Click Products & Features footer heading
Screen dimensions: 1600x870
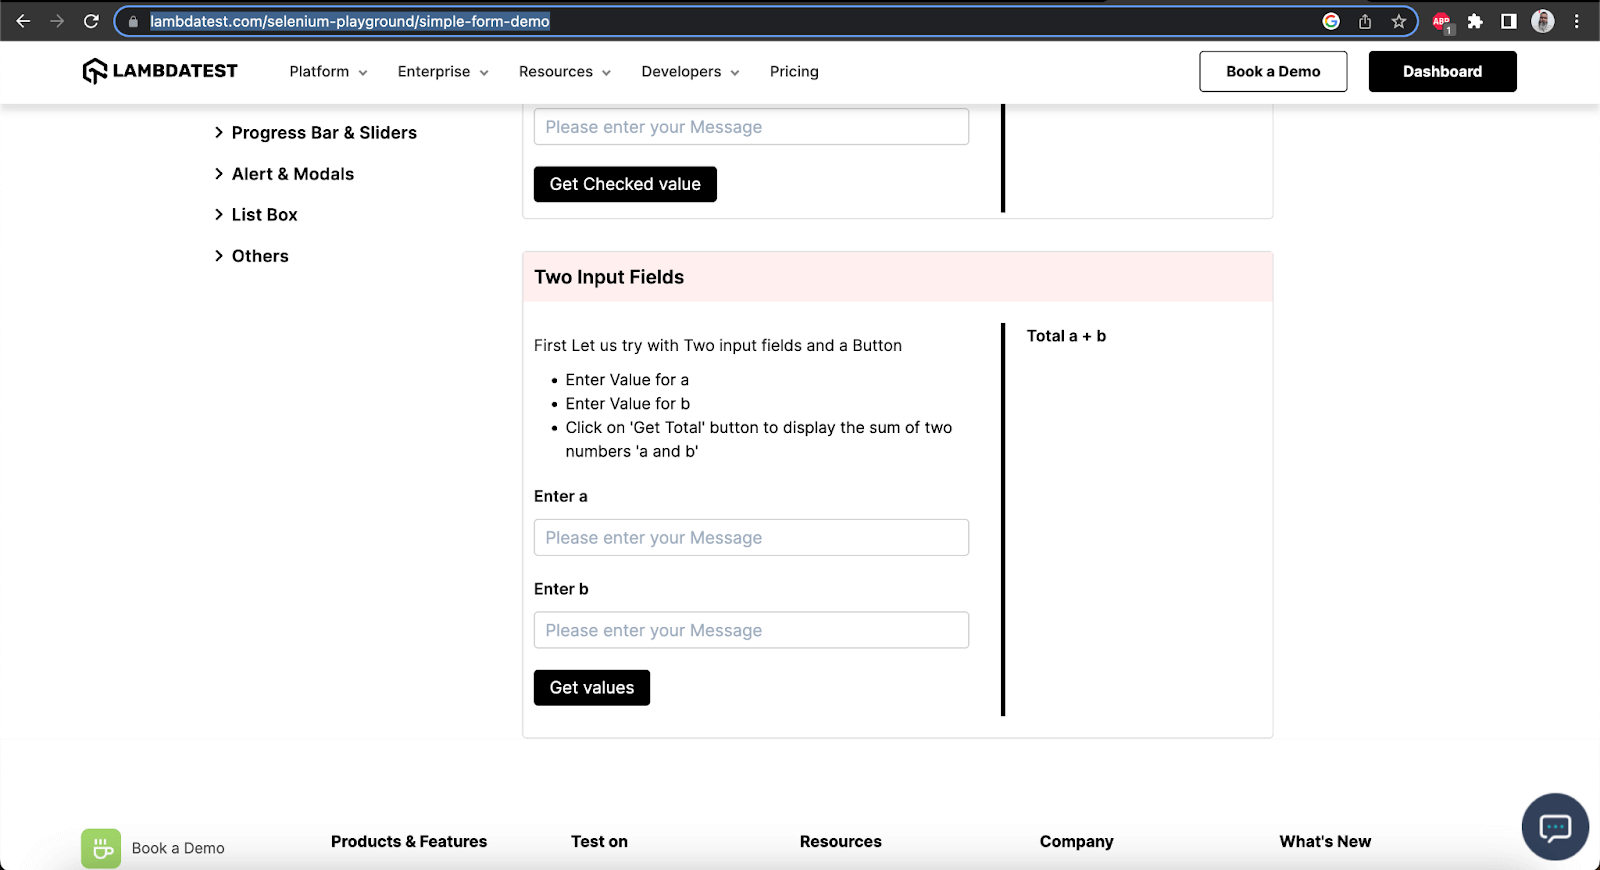point(409,842)
